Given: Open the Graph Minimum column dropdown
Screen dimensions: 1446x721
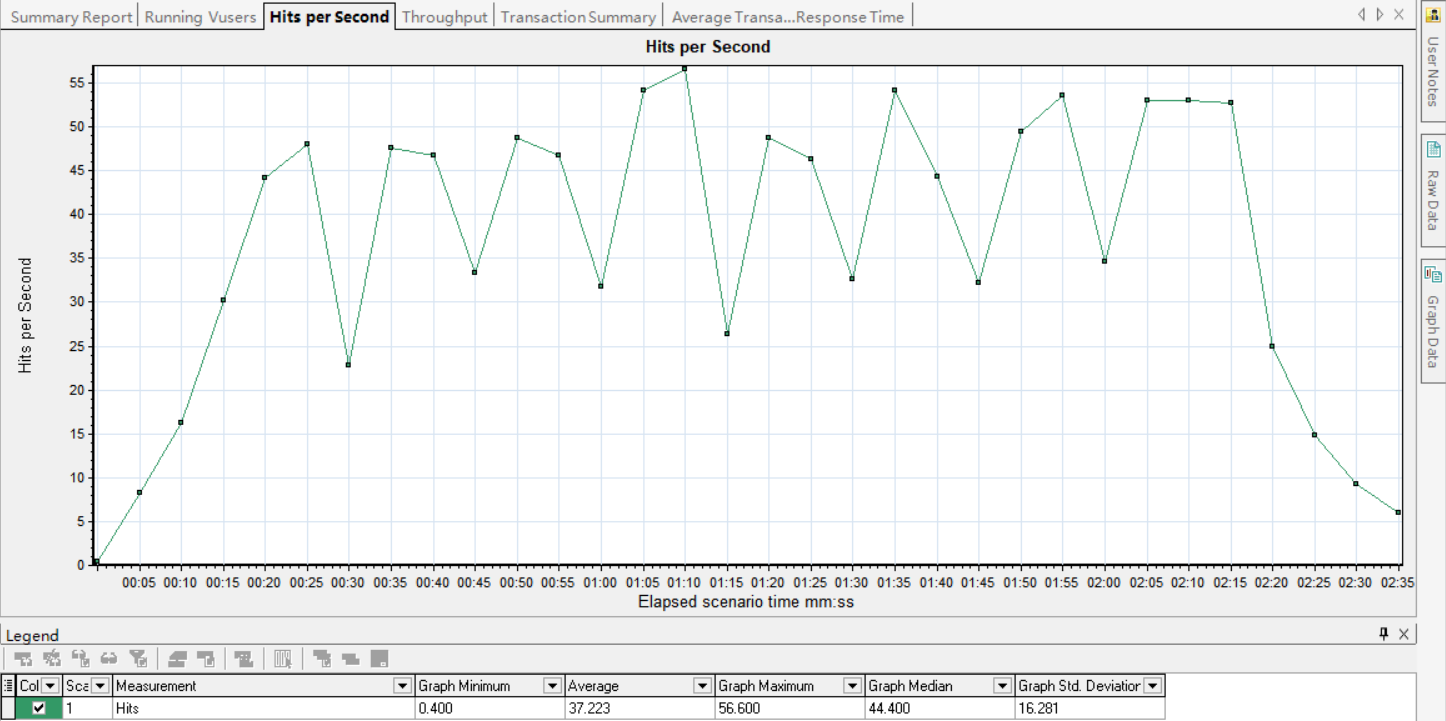Looking at the screenshot, I should tap(552, 686).
